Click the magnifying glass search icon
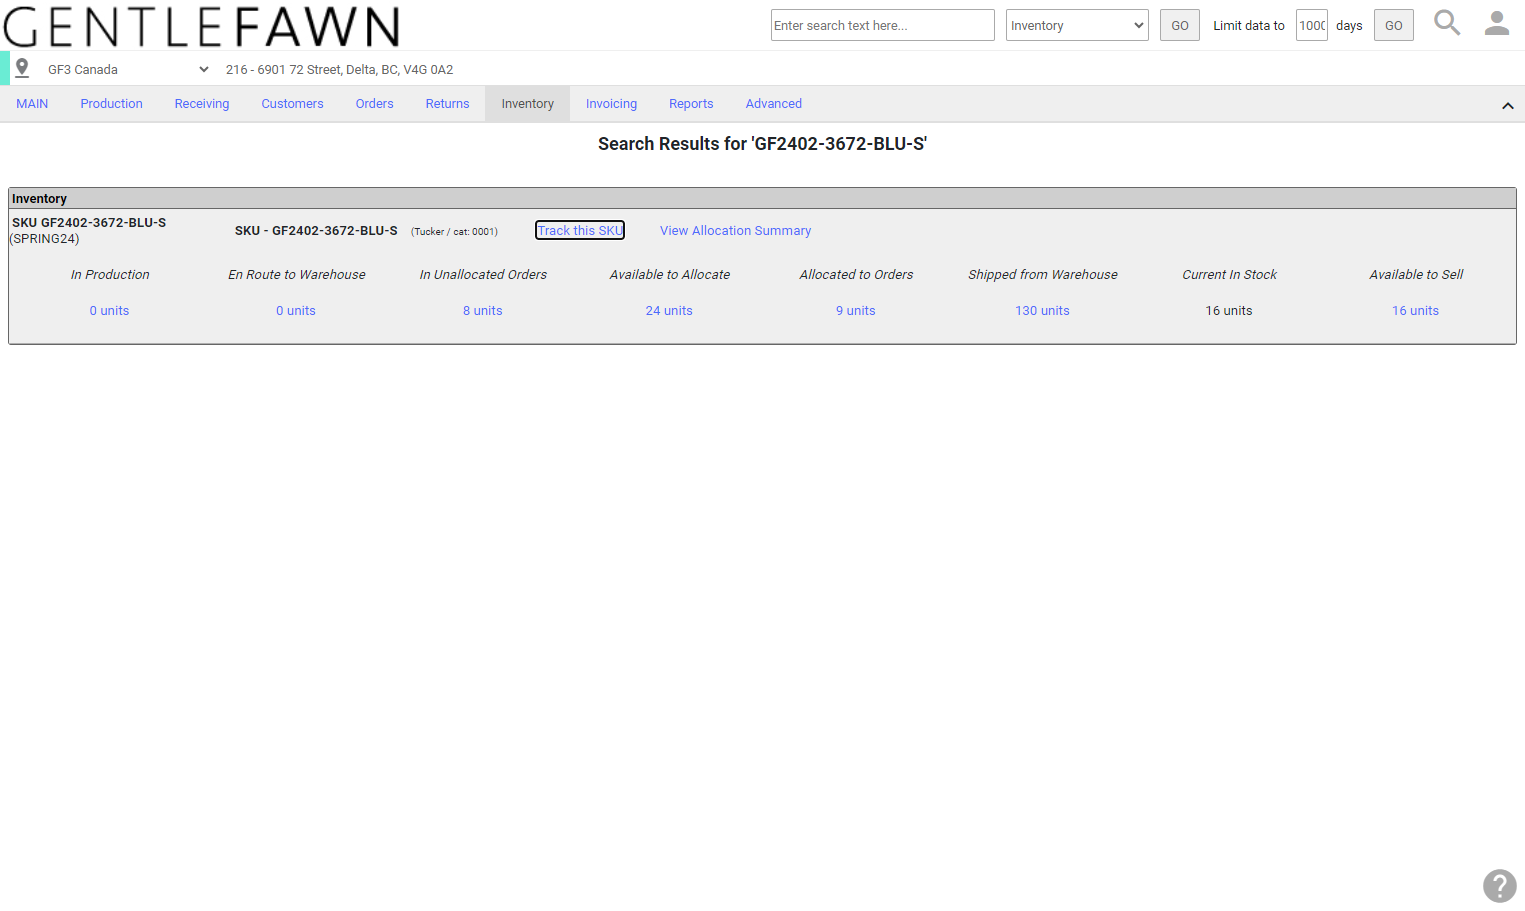 coord(1447,23)
